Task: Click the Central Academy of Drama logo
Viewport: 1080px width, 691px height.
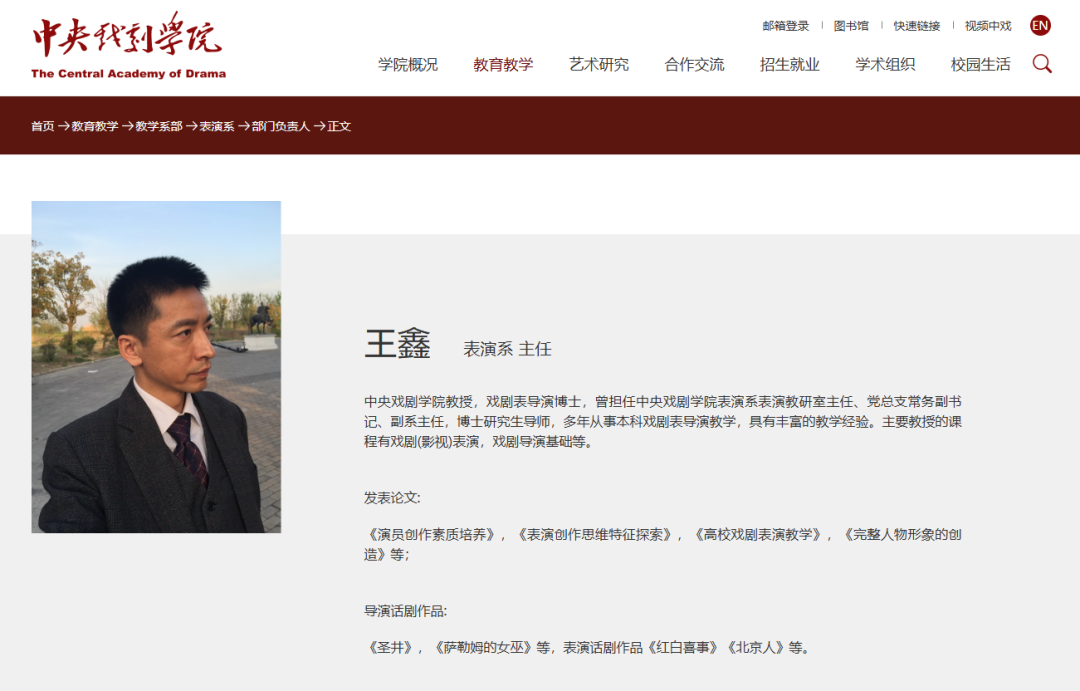Action: tap(128, 45)
